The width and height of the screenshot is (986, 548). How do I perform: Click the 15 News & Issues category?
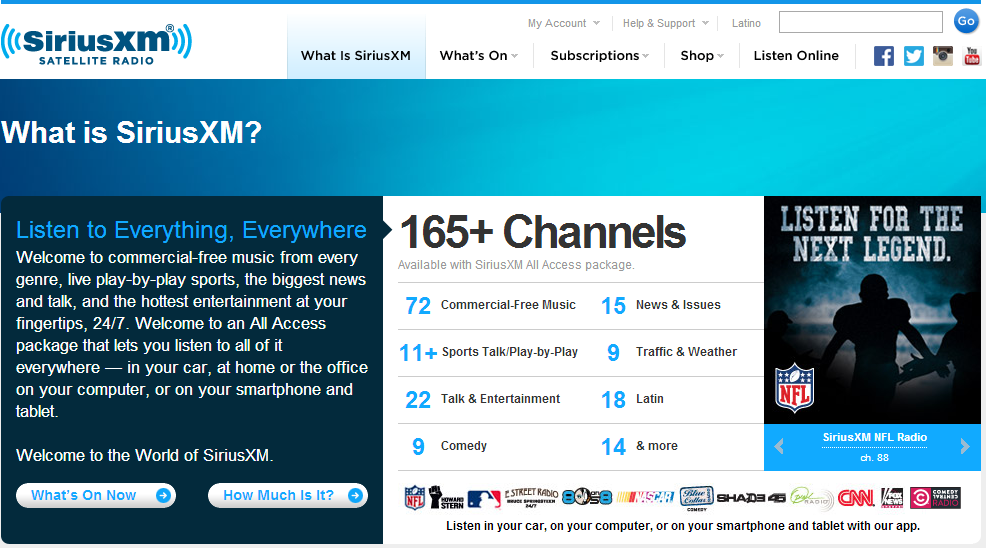point(661,305)
